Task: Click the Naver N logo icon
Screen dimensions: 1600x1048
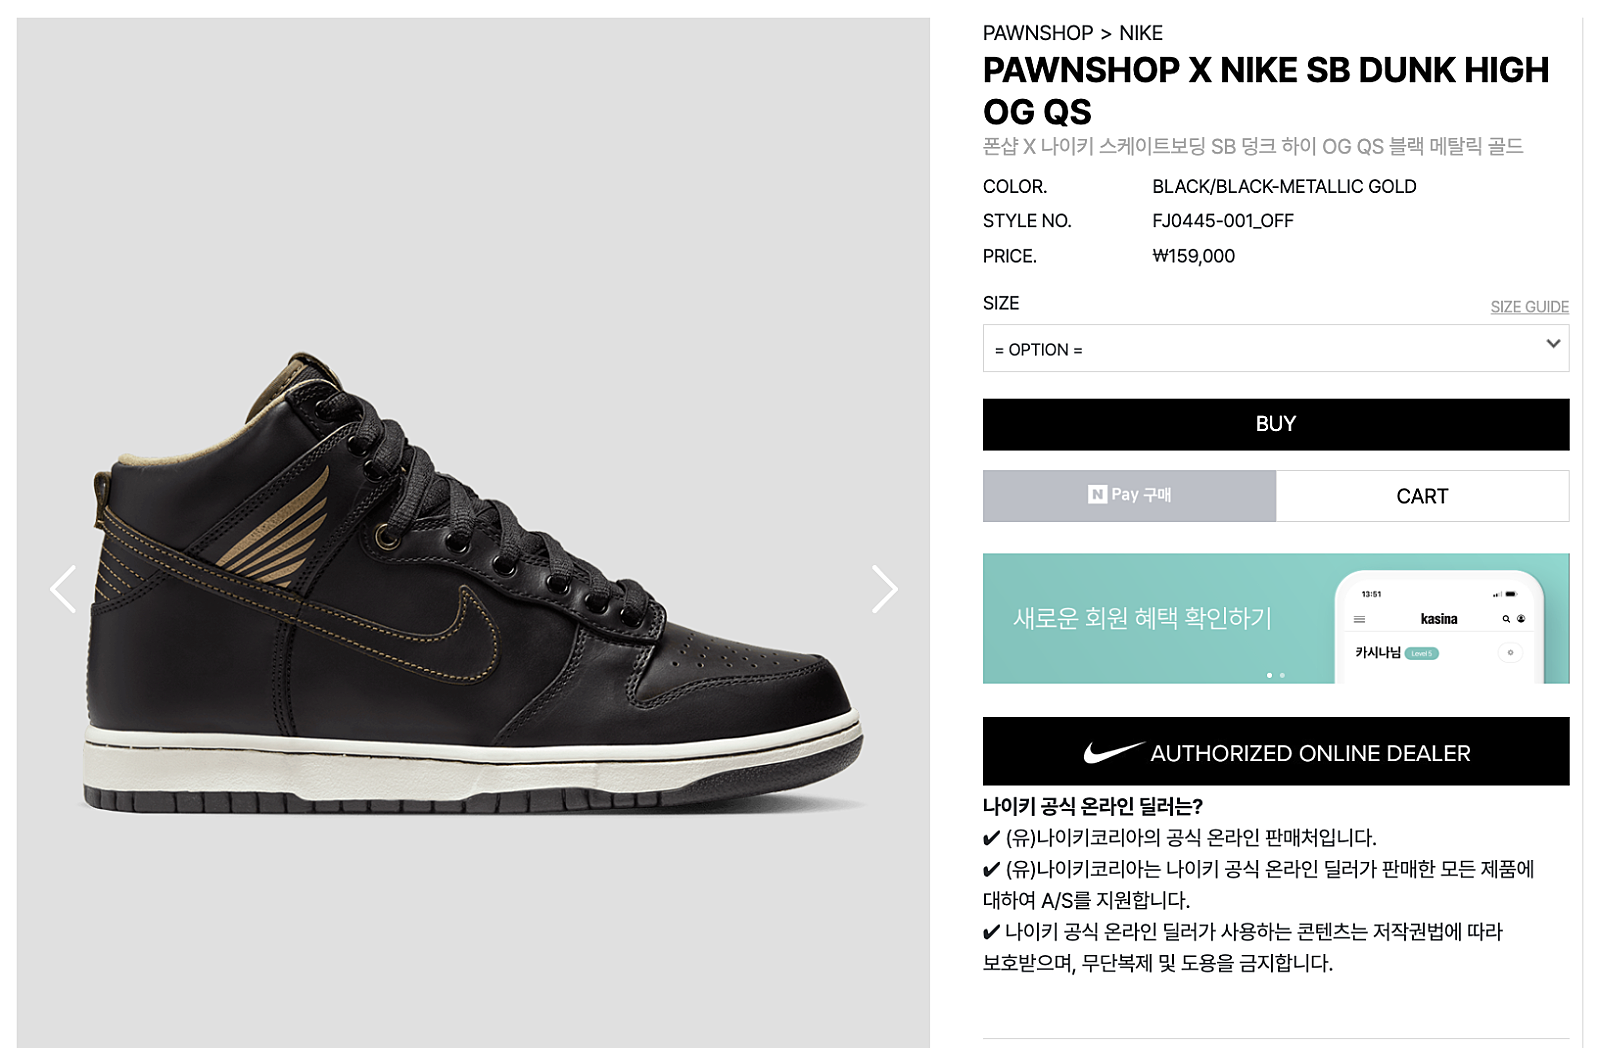Action: [1097, 494]
